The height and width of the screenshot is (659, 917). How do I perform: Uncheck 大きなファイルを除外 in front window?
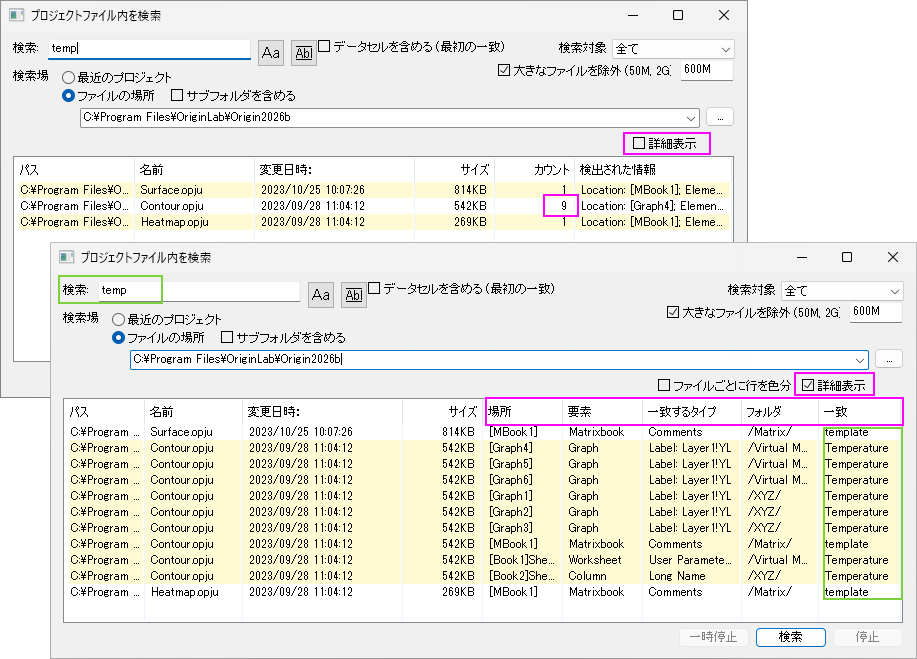(x=673, y=312)
